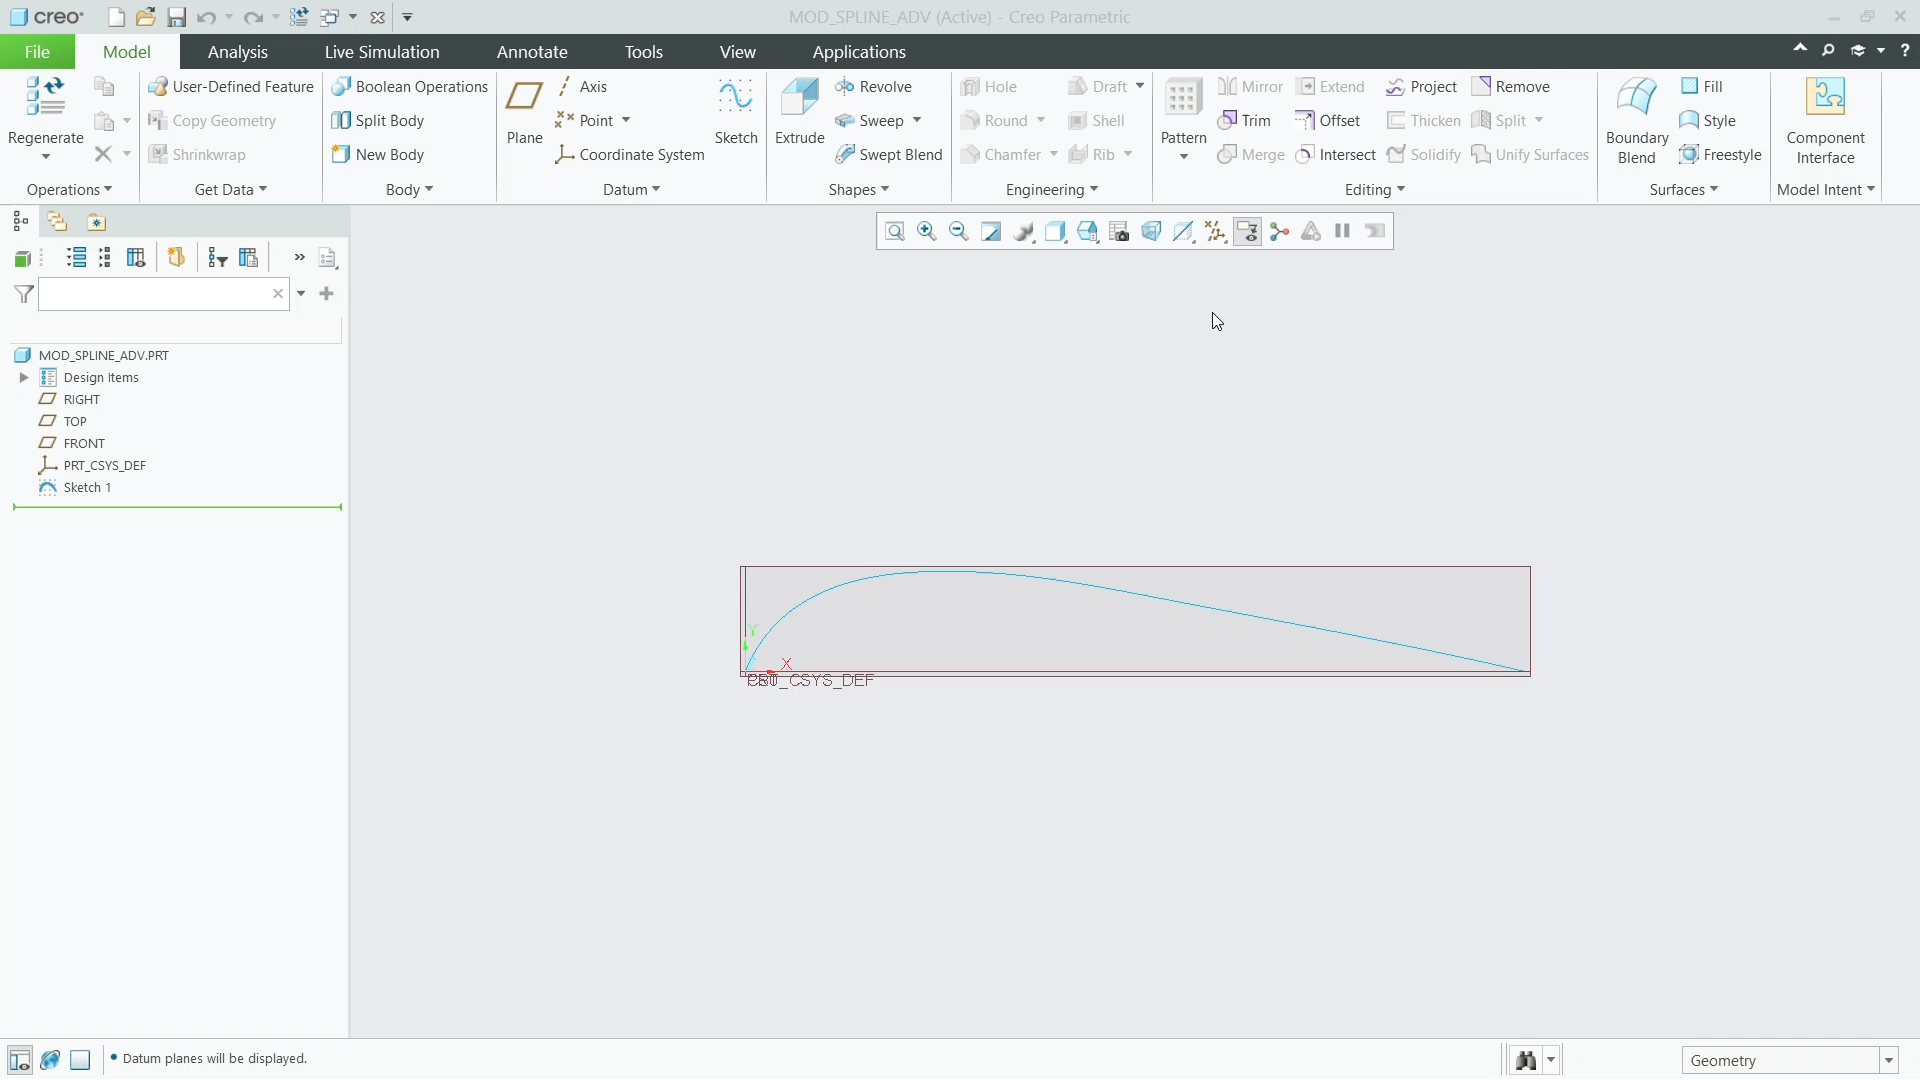This screenshot has height=1080, width=1920.
Task: Select the Project curve tool
Action: pos(1421,87)
